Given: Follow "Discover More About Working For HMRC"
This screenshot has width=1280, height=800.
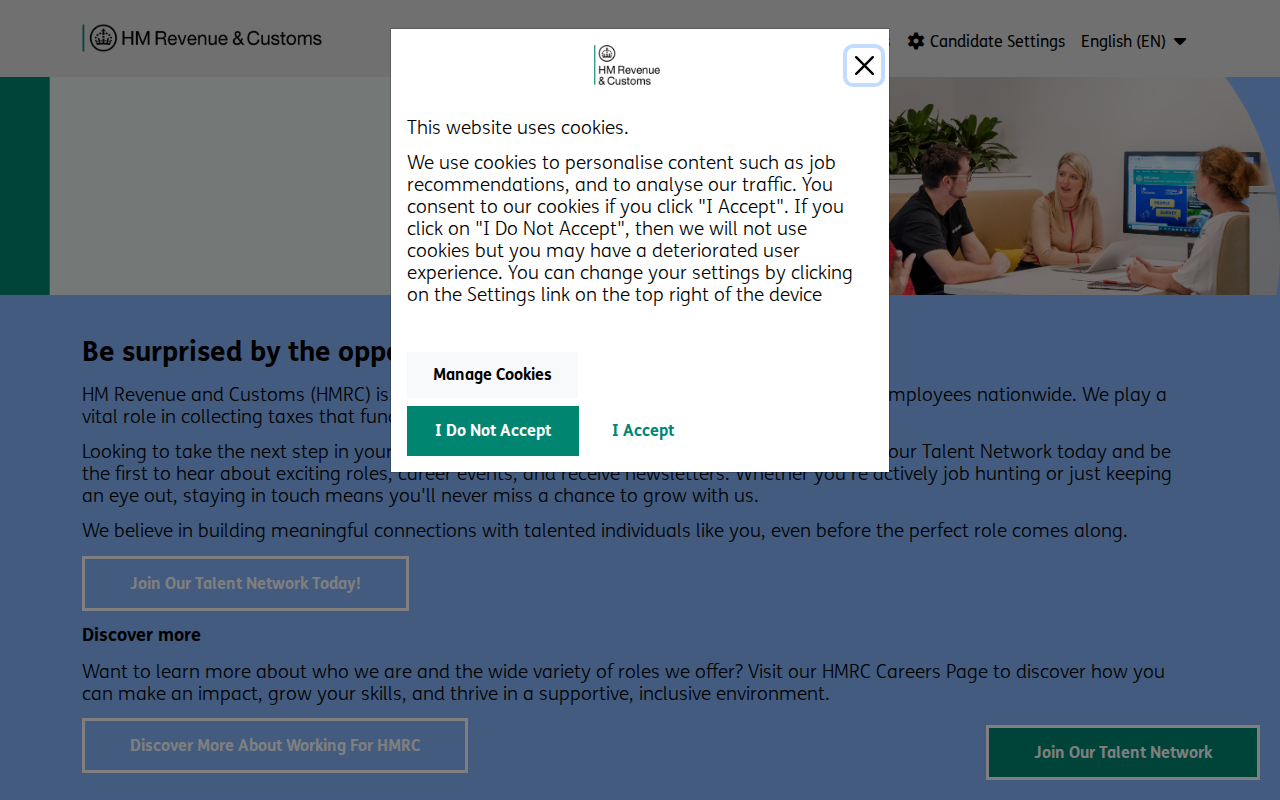Looking at the screenshot, I should (x=274, y=745).
